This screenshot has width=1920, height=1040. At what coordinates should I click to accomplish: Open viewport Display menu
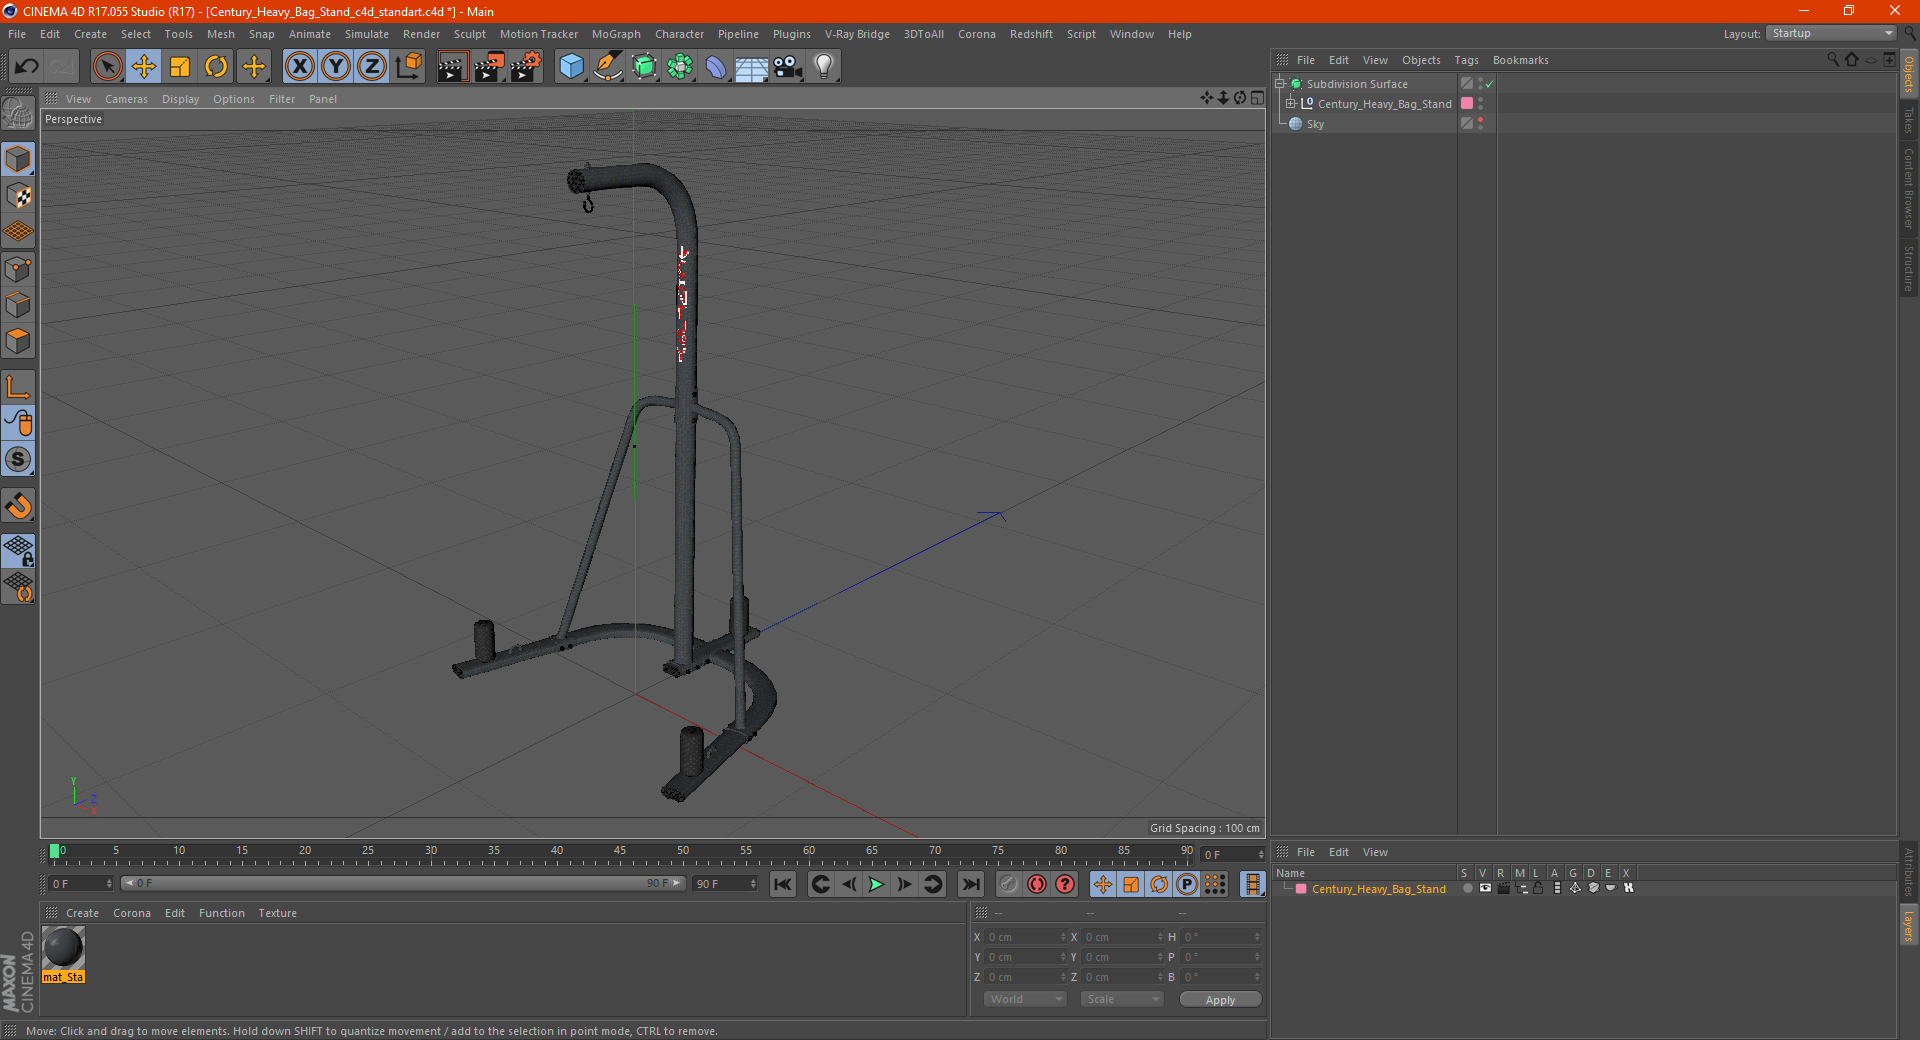180,99
